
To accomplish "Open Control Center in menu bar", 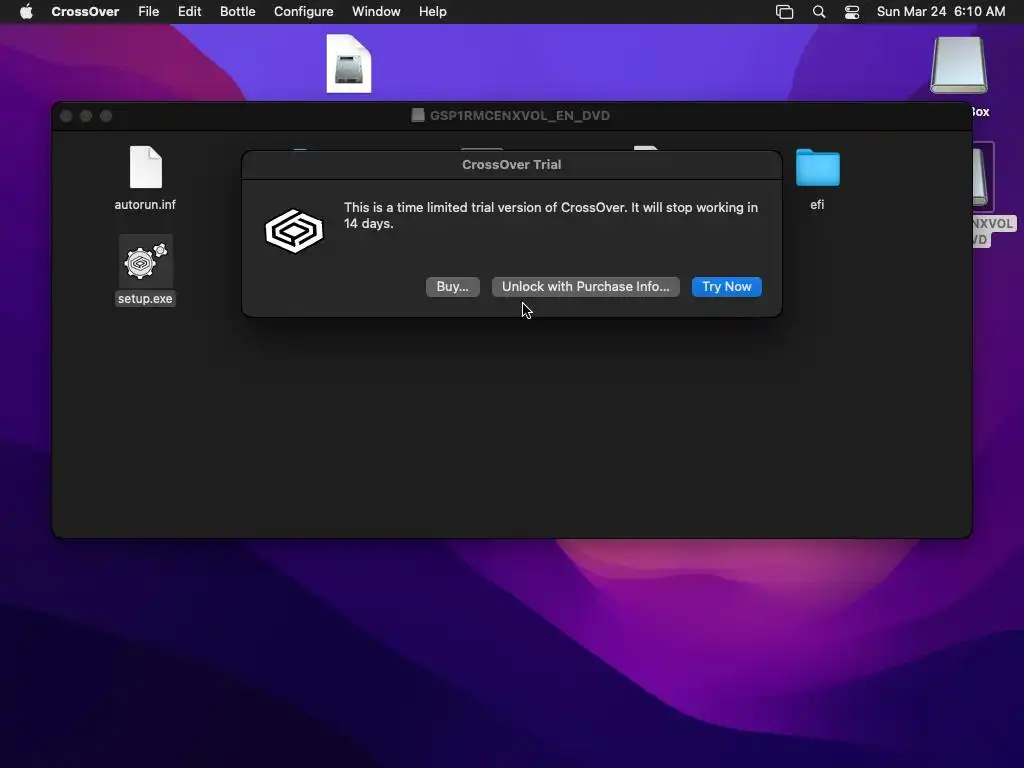I will pos(852,12).
